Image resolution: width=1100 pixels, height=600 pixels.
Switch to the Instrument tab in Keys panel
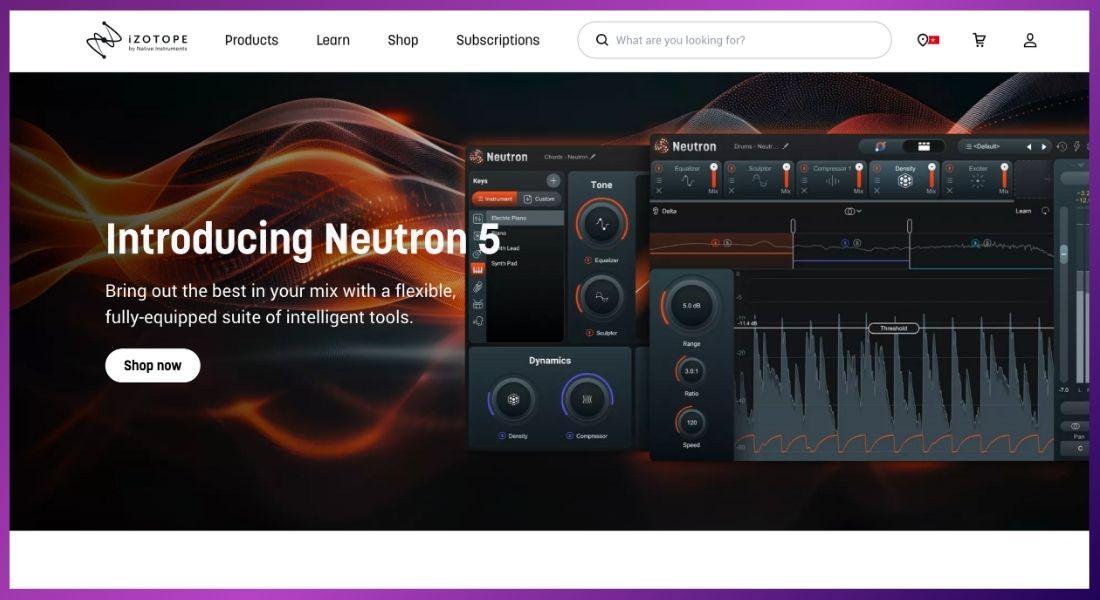point(495,199)
